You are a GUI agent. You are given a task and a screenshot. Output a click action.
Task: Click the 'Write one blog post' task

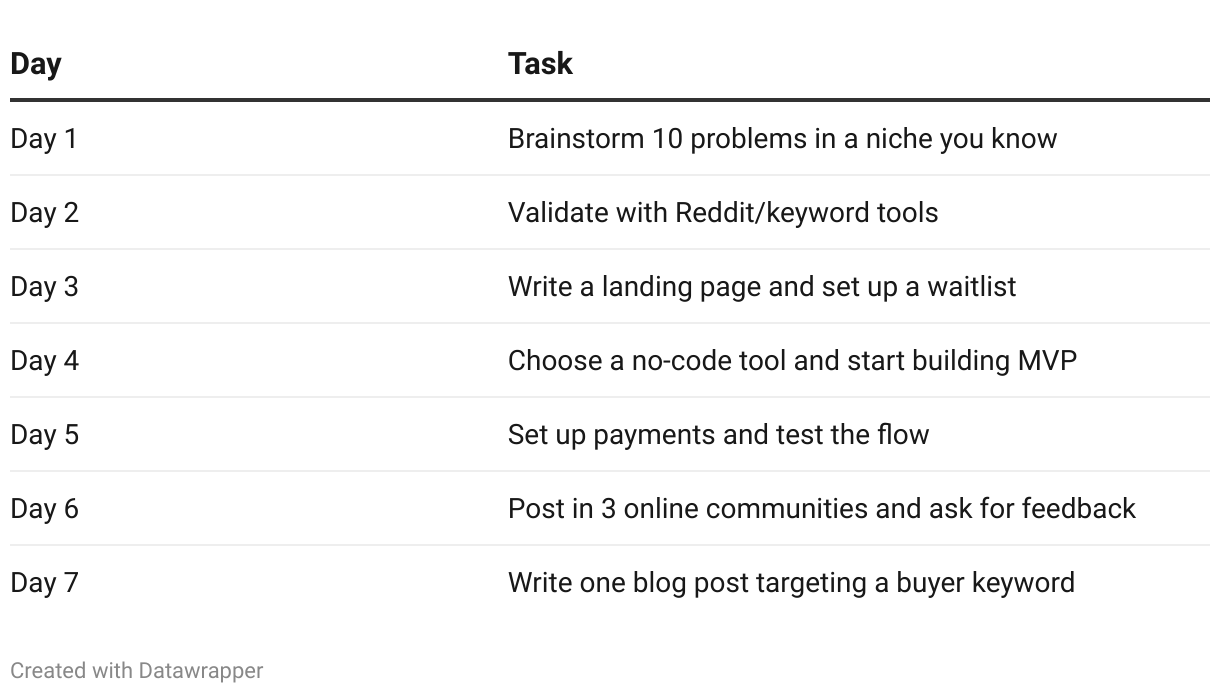[x=791, y=582]
